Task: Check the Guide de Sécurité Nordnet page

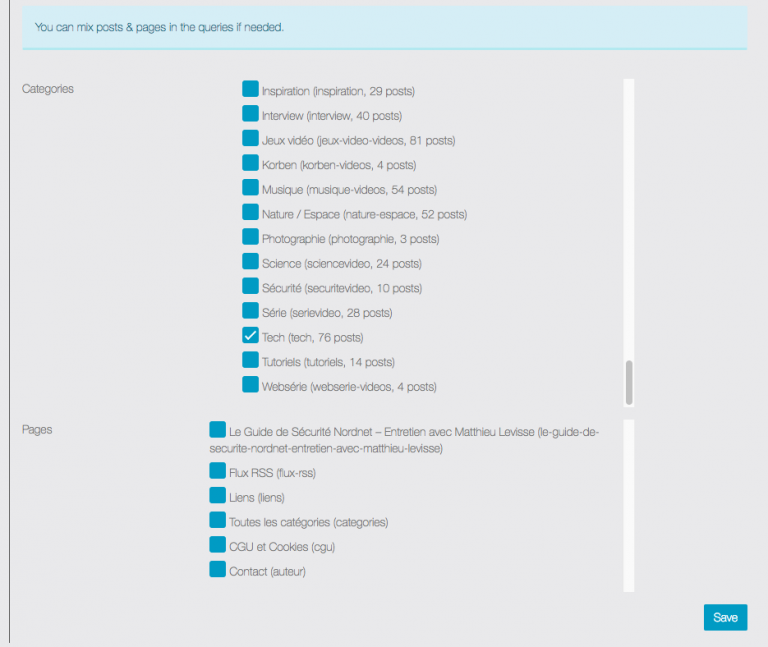Action: point(217,430)
